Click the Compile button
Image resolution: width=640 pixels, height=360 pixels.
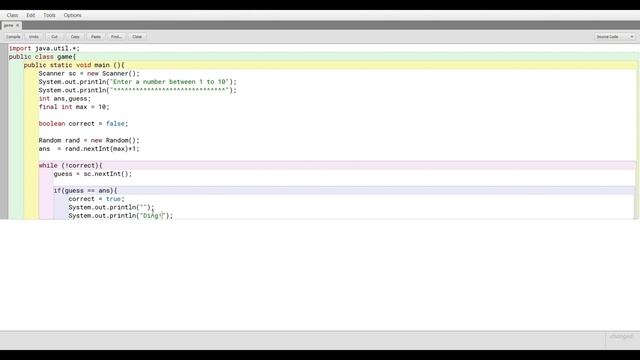pos(13,37)
